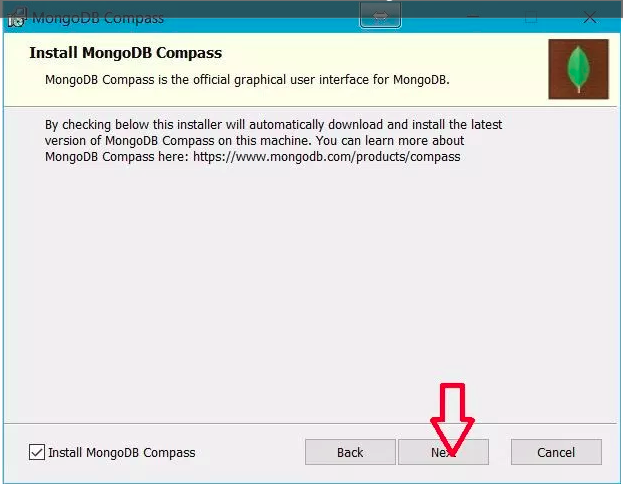This screenshot has width=623, height=486.
Task: Go to the next installer step
Action: 443,452
